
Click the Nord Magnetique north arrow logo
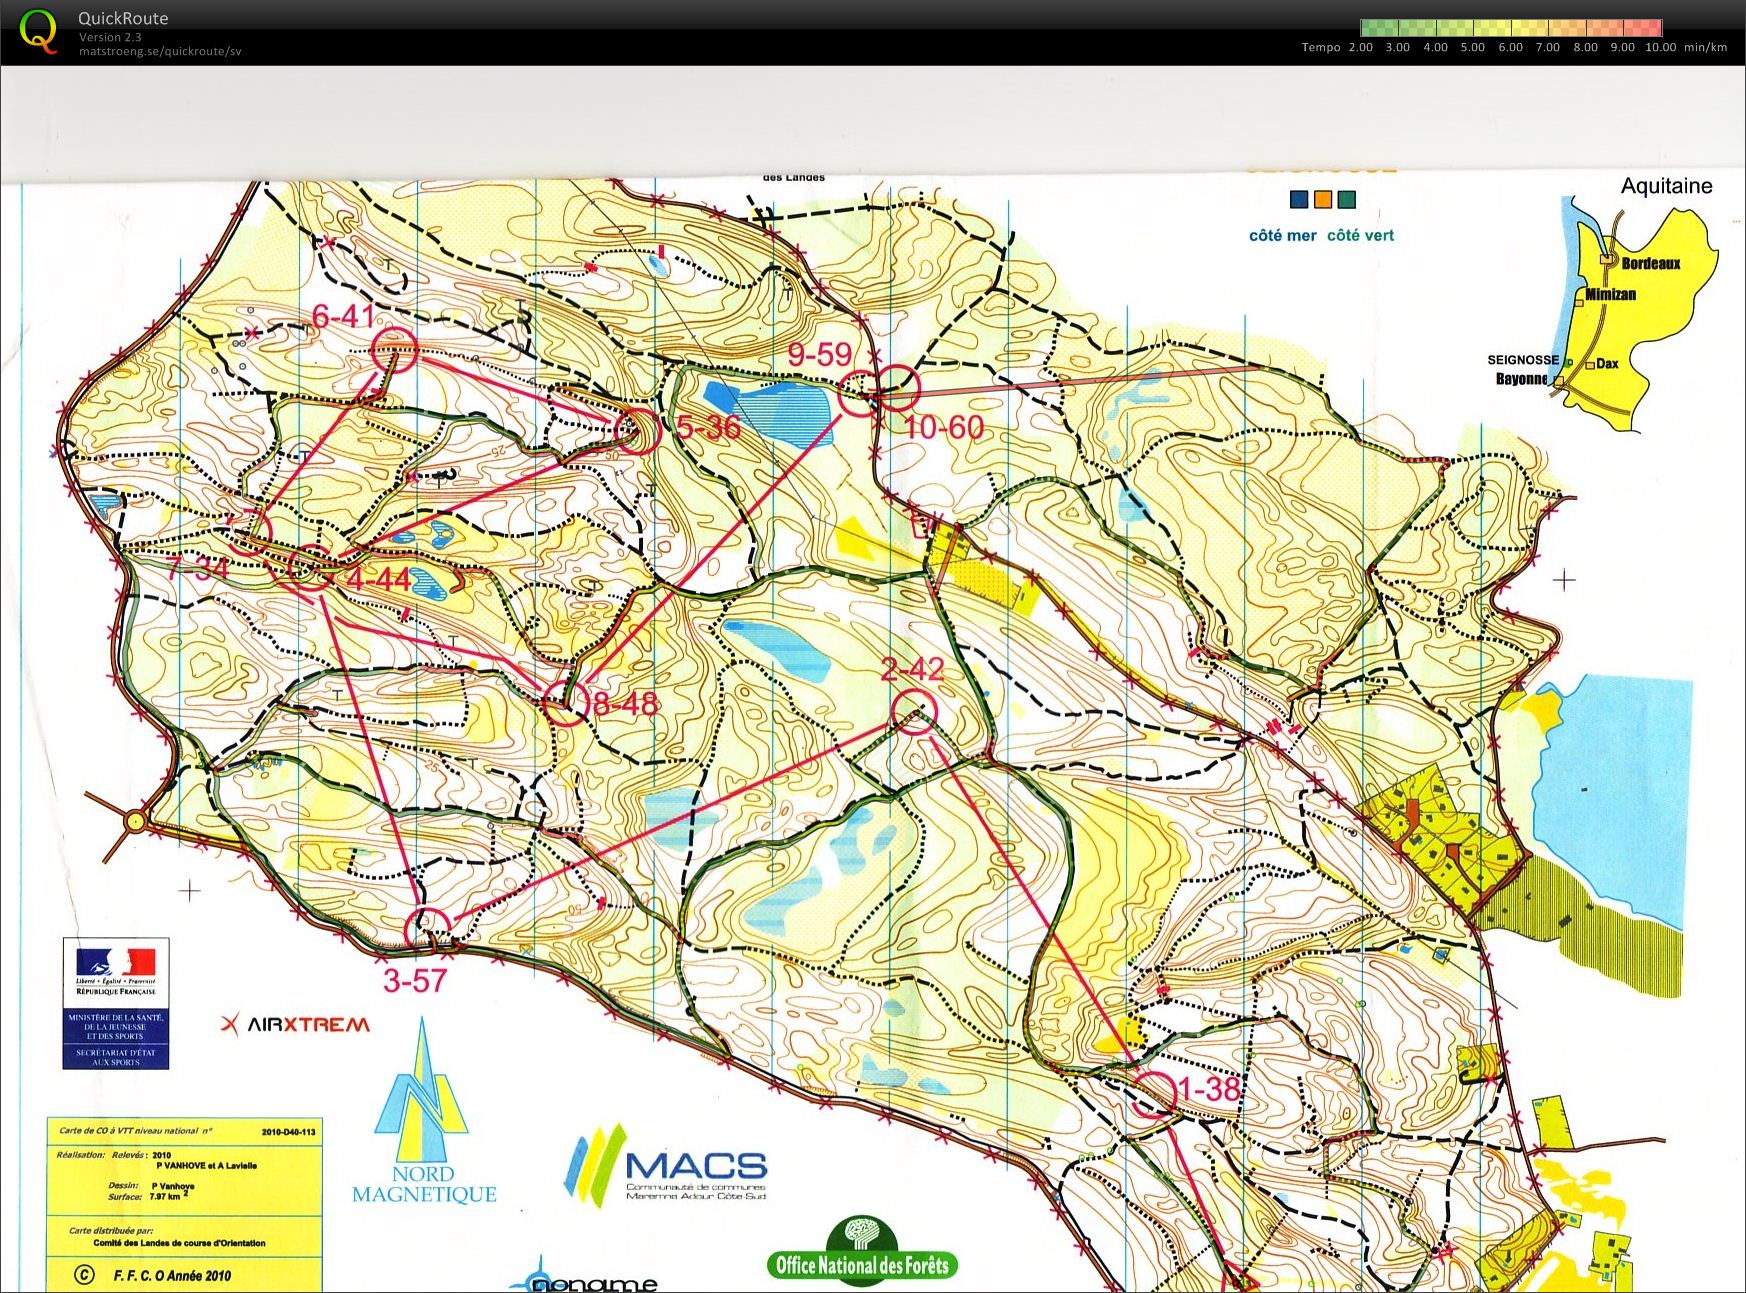click(424, 1110)
